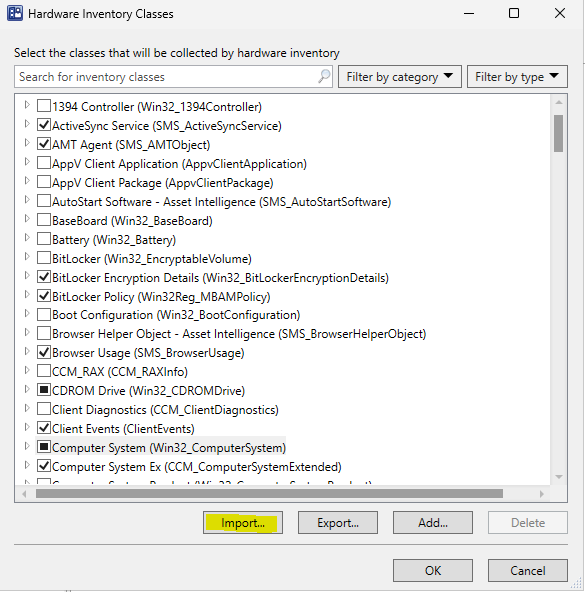The height and width of the screenshot is (592, 585).
Task: Enable AppV Client Package checkbox
Action: pos(44,182)
